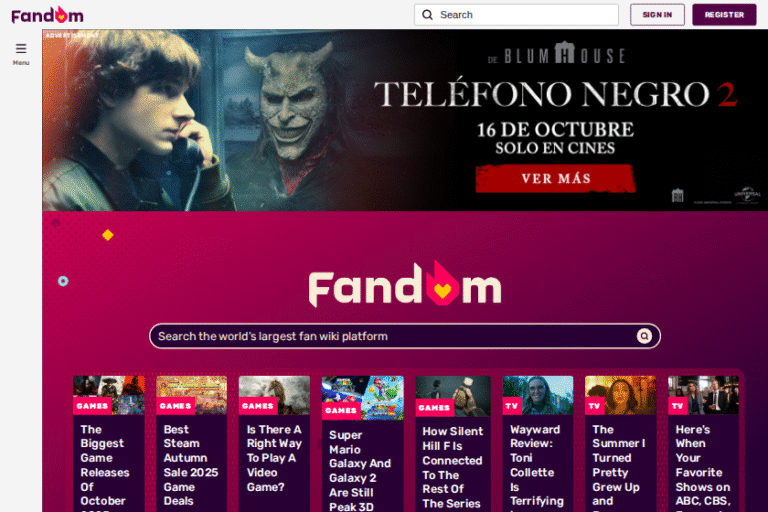Click the GAMES tag on Biggest Game Releases card
Screen dimensions: 768x512
pos(92,406)
